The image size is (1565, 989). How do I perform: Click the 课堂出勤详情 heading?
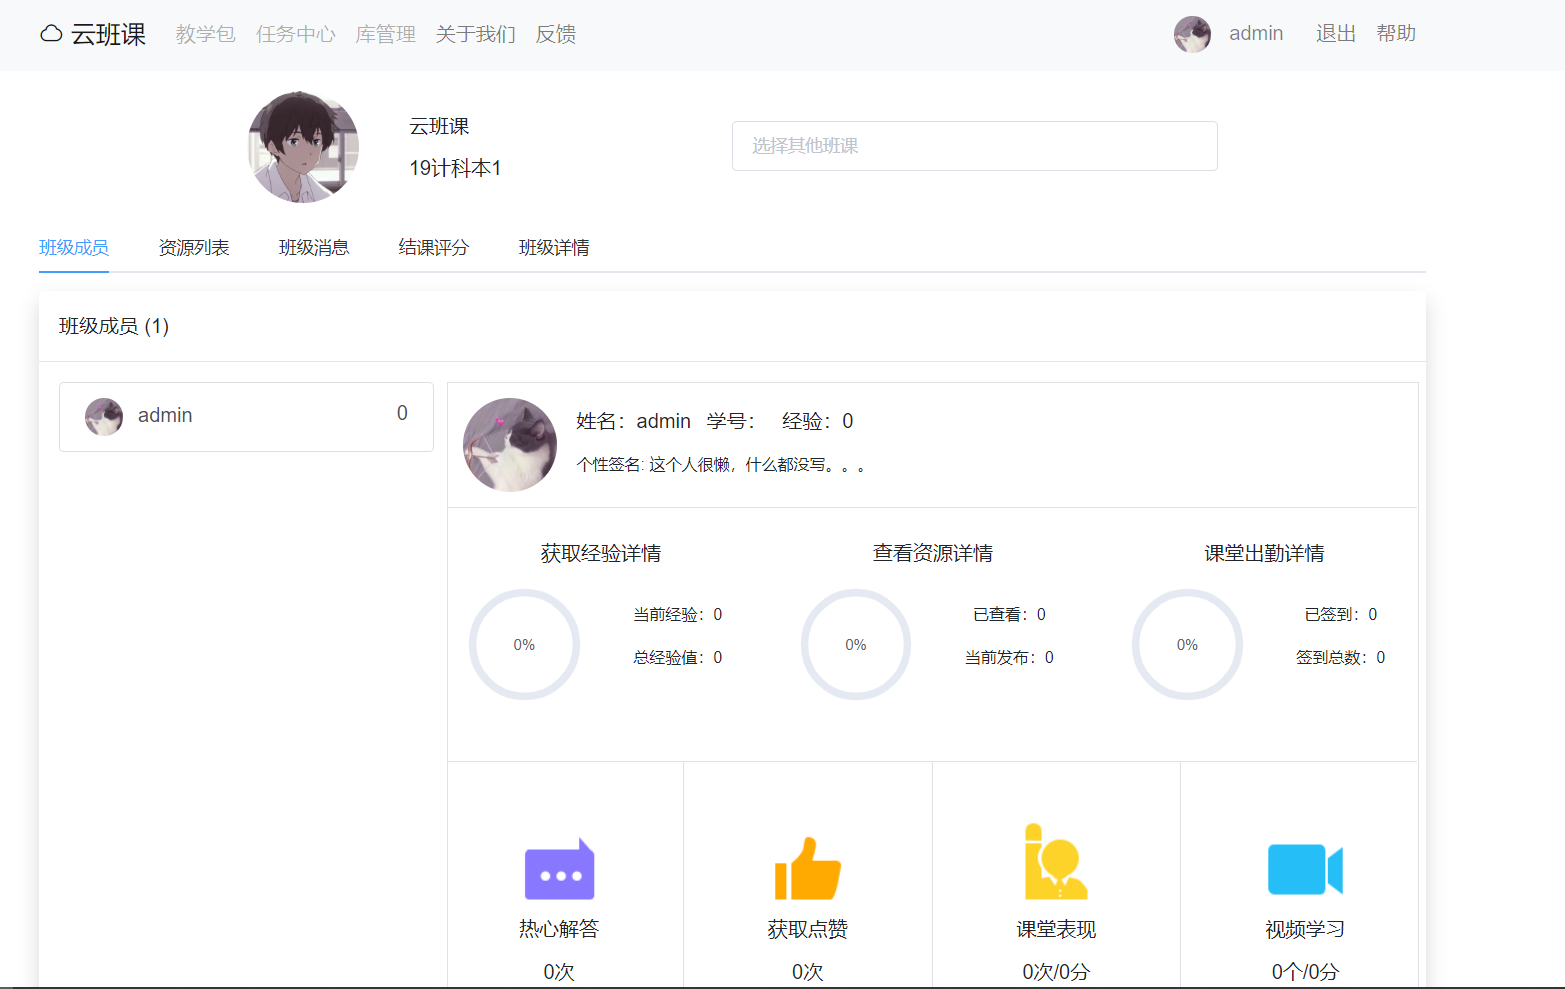pyautogui.click(x=1264, y=553)
